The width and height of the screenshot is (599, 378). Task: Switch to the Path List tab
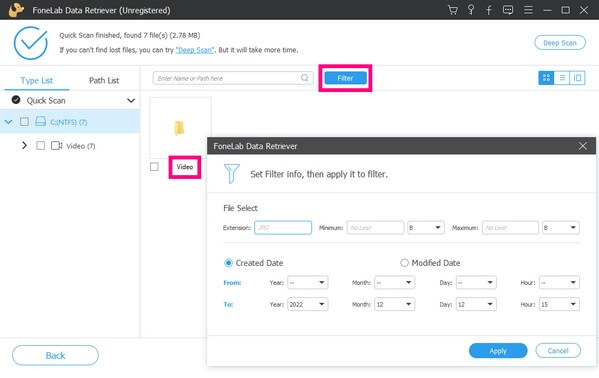click(104, 81)
